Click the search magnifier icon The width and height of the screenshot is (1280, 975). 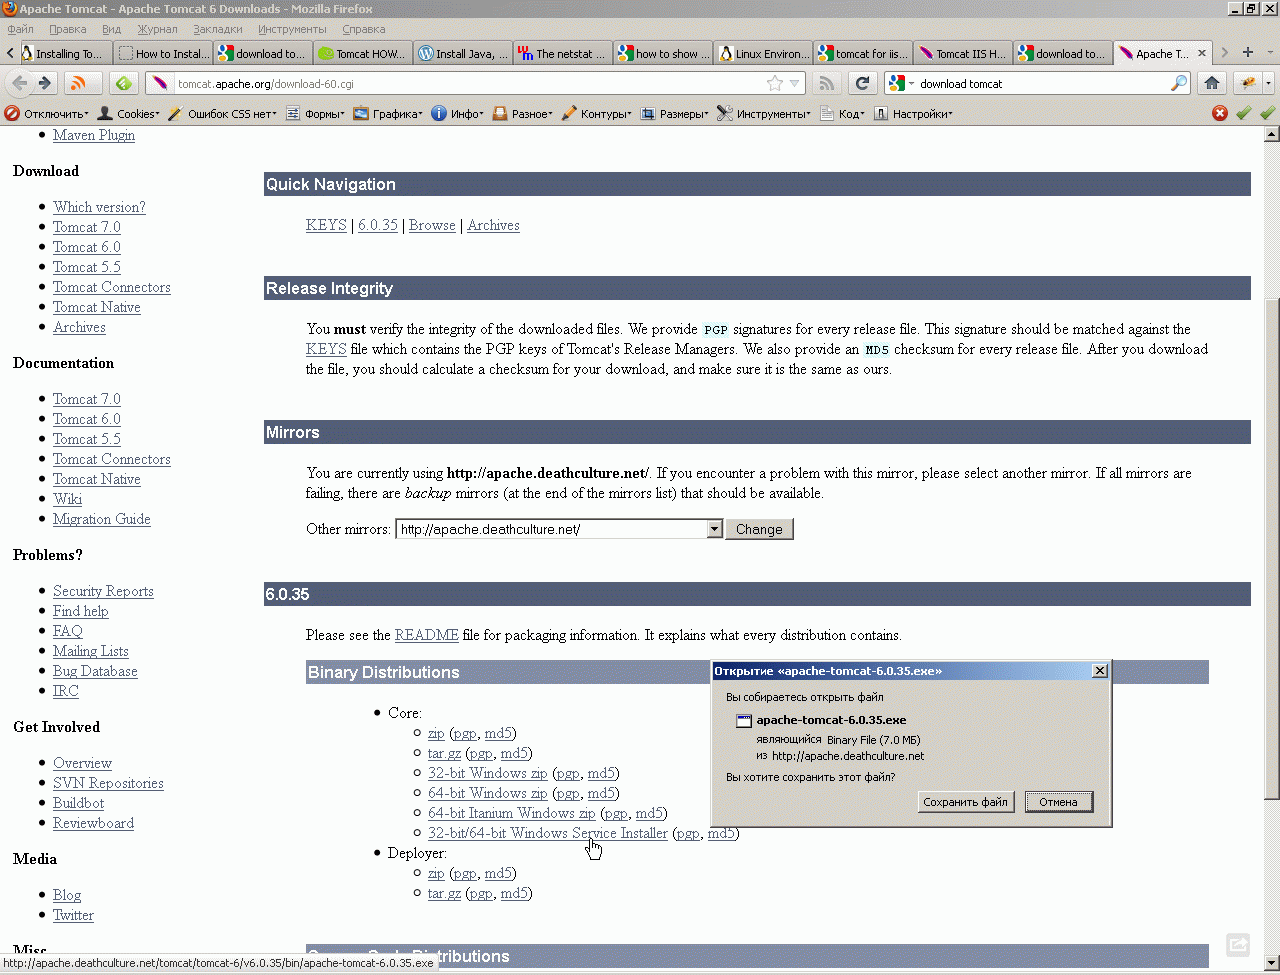pyautogui.click(x=1179, y=83)
